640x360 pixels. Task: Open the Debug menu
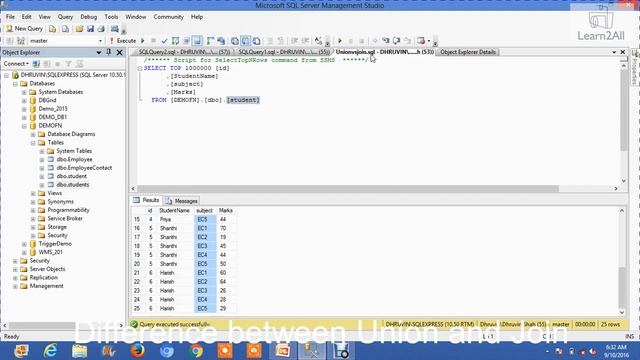(x=89, y=17)
